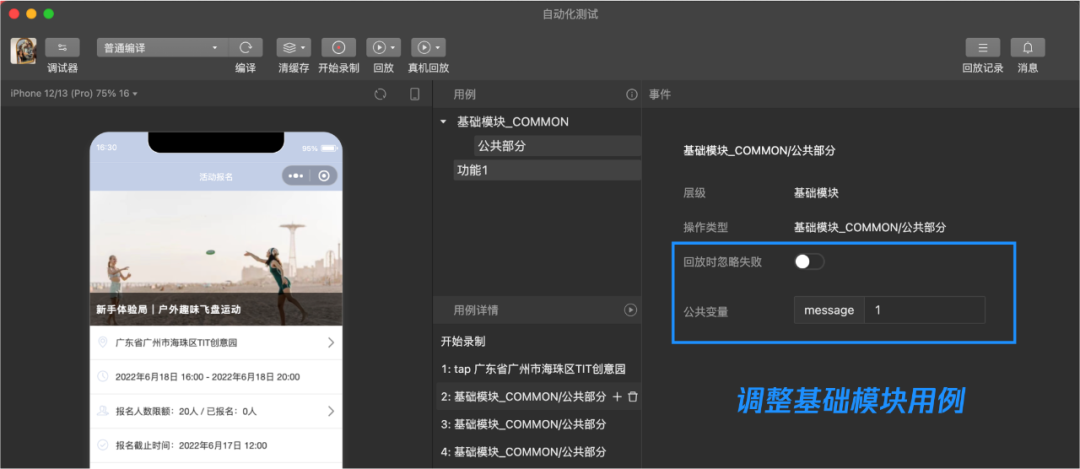Click the chevron on the 报名人数限额 row

pos(331,411)
